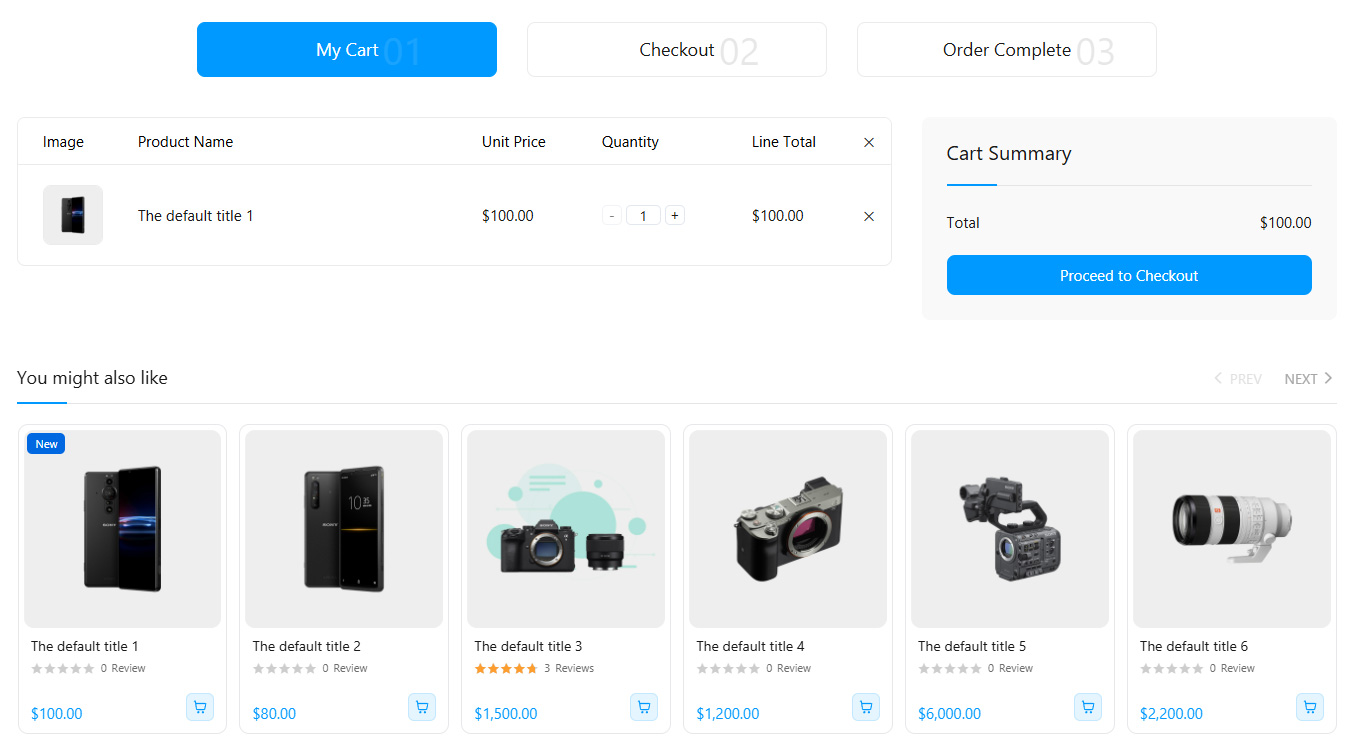Remove The default title 1 from cart
Viewport: 1357px width, 752px height.
click(x=869, y=216)
